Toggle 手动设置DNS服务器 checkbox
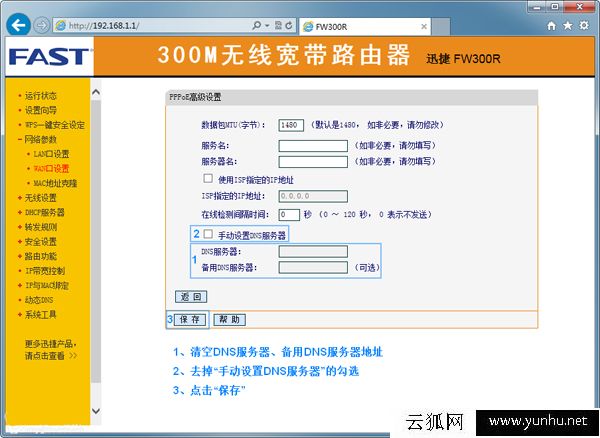The height and width of the screenshot is (438, 600). (208, 234)
